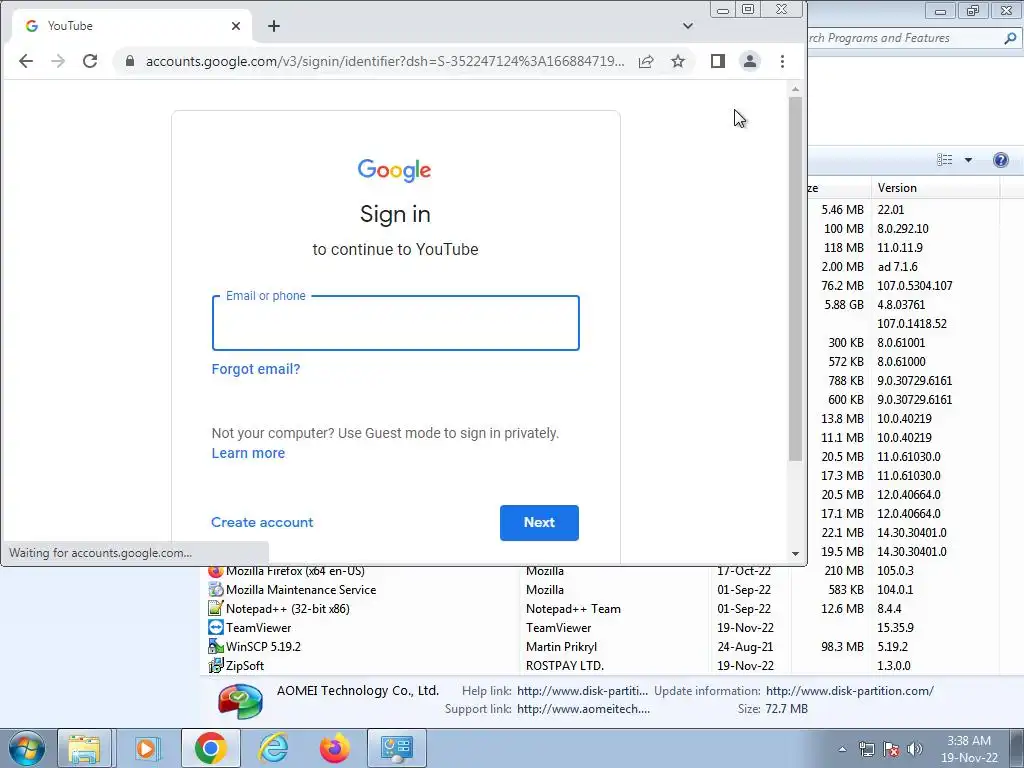
Task: Open Firefox from taskbar
Action: [334, 748]
